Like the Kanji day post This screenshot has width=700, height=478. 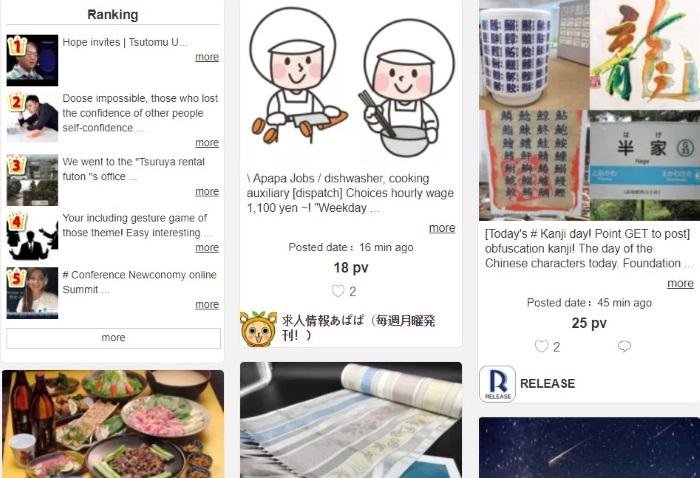(x=541, y=346)
